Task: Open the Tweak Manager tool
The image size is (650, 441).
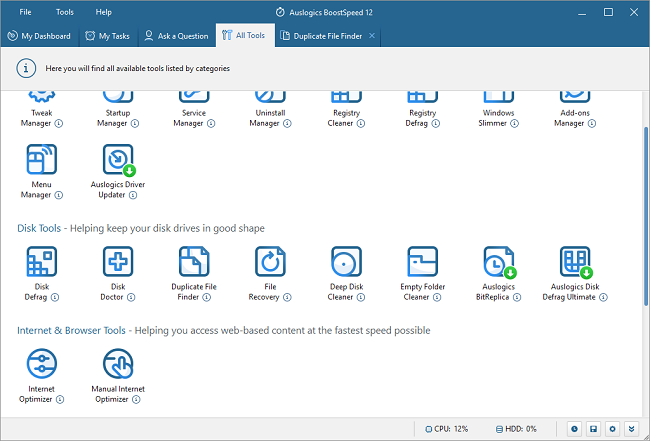Action: coord(41,97)
